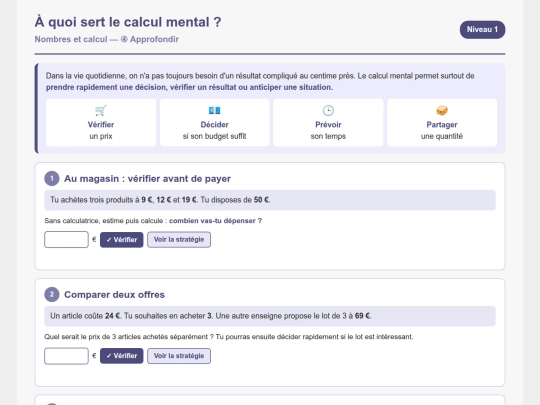Image resolution: width=540 pixels, height=405 pixels.
Task: Click the bold text prendre rapidement une décision
Action: click(x=189, y=87)
